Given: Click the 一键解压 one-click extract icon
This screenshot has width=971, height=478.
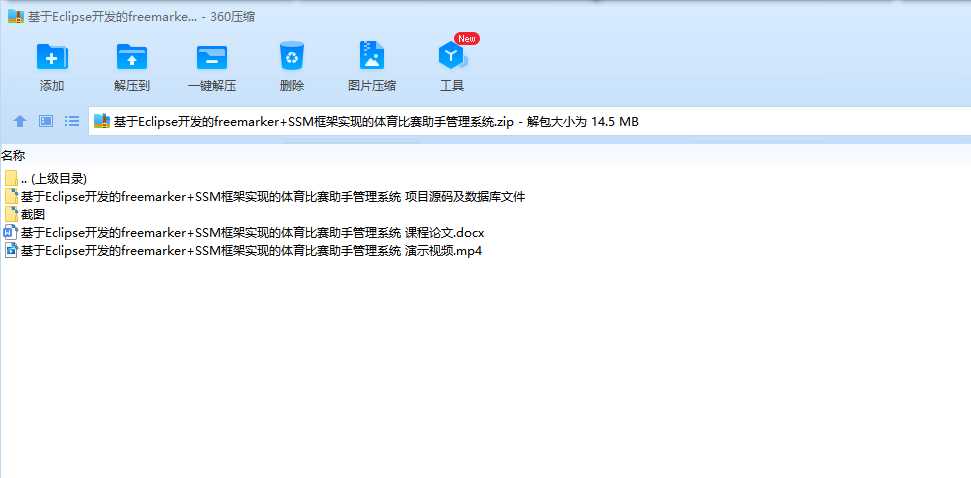Looking at the screenshot, I should point(212,57).
